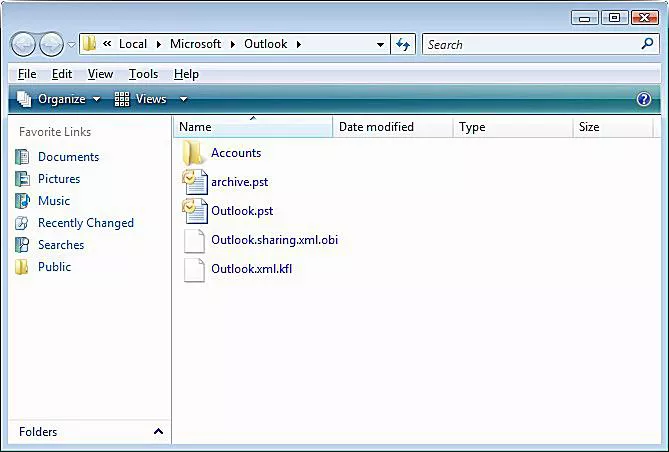Expand the arrow after Microsoft

(x=233, y=44)
